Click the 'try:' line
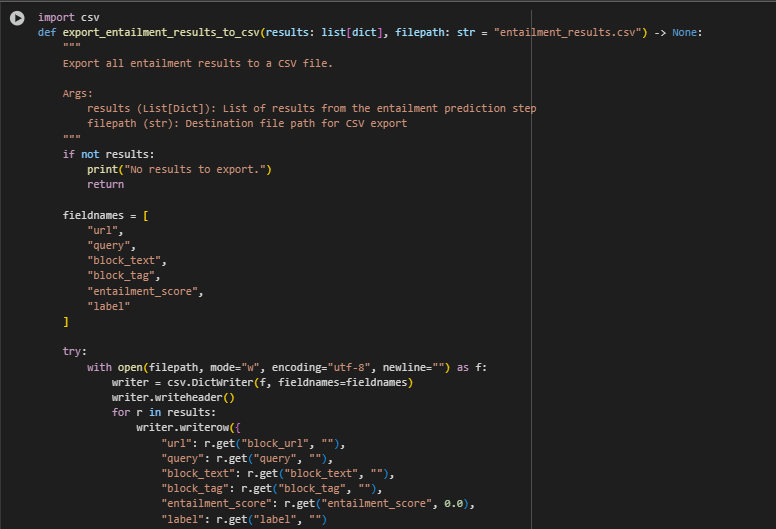Screen dimensions: 776x529 [x=75, y=351]
